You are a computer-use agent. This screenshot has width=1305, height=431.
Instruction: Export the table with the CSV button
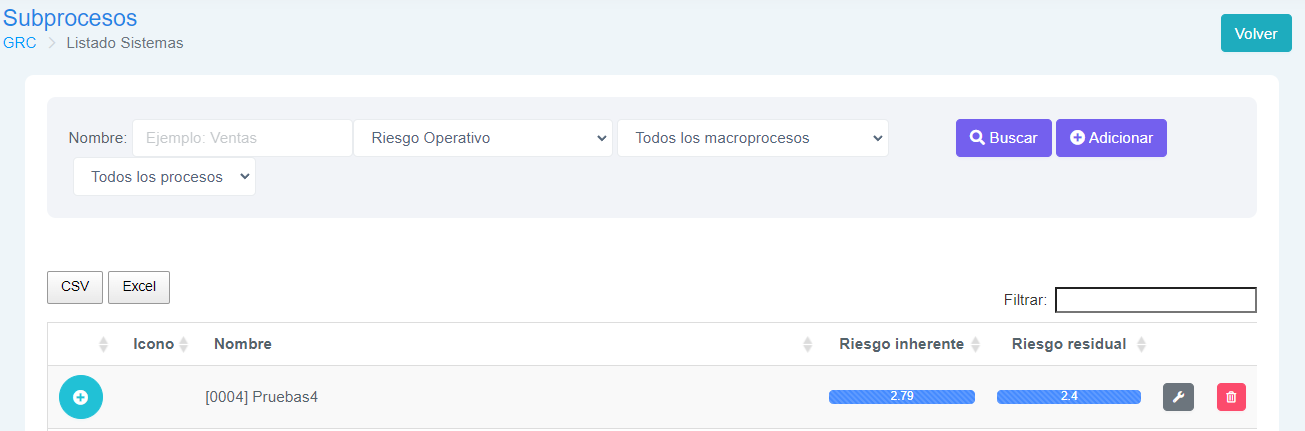pos(75,286)
